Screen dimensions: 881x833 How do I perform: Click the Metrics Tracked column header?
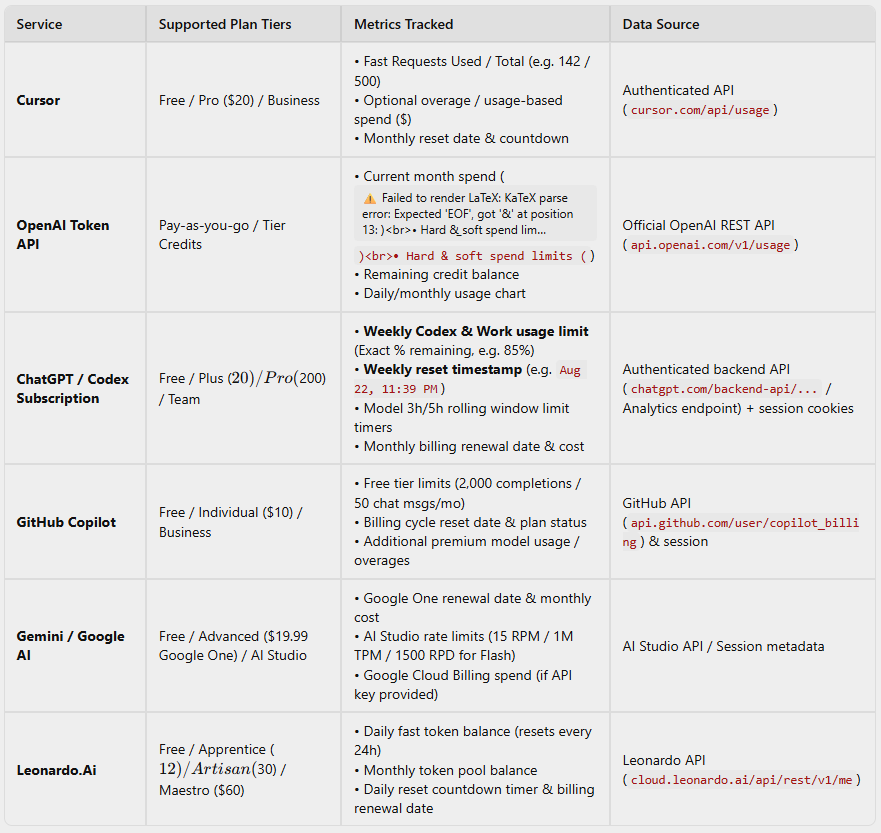click(x=403, y=24)
